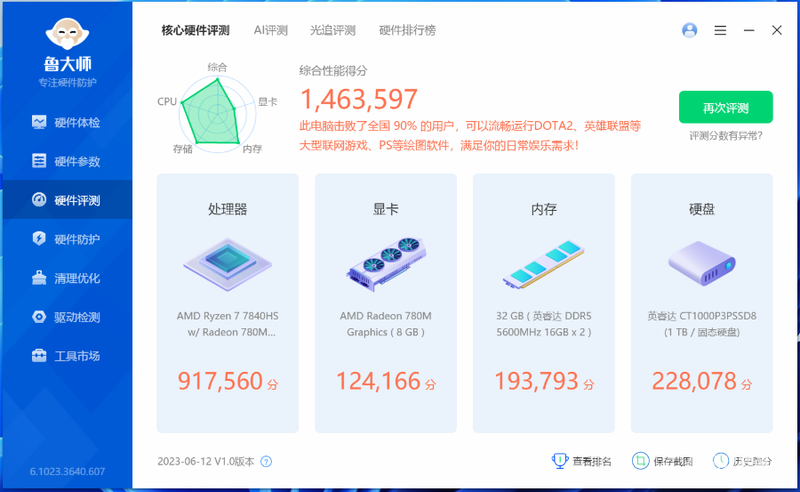Image resolution: width=800 pixels, height=492 pixels.
Task: Go to 硬件防护 section
Action: (66, 239)
